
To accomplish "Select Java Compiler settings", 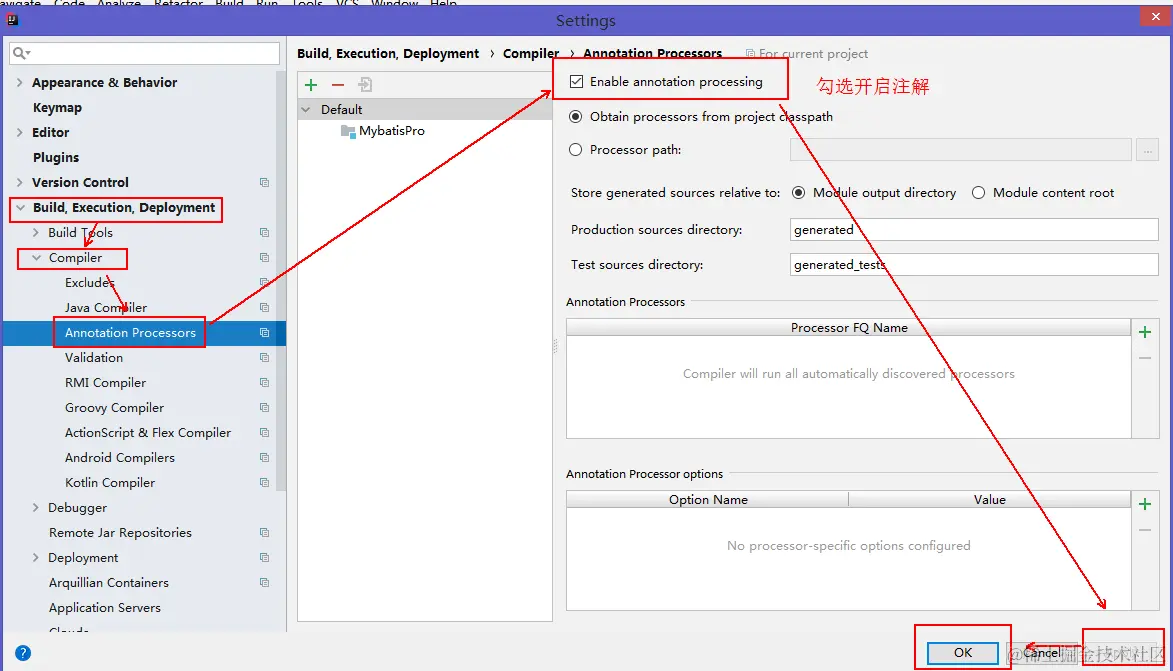I will point(105,307).
